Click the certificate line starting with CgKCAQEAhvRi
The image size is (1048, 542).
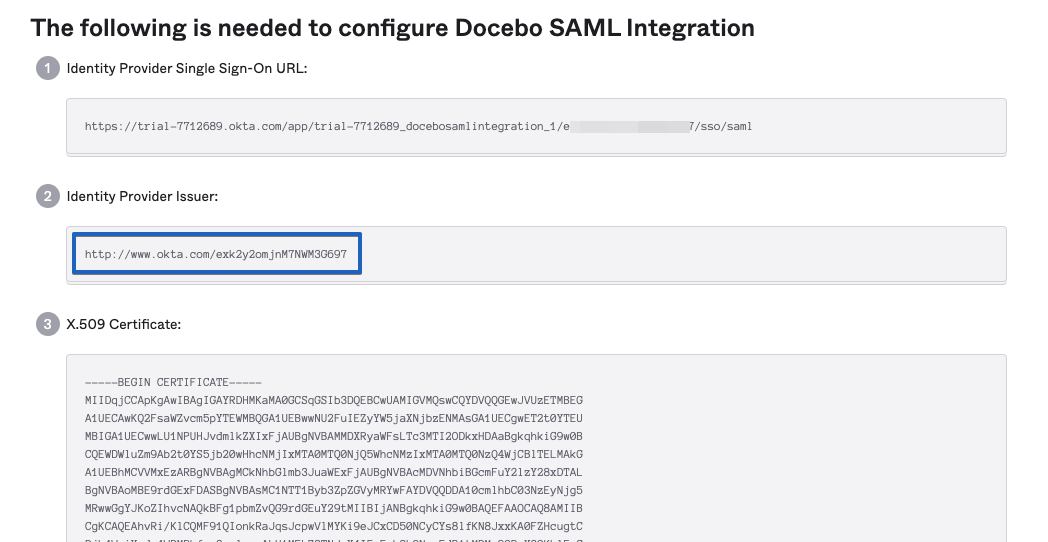pyautogui.click(x=333, y=526)
